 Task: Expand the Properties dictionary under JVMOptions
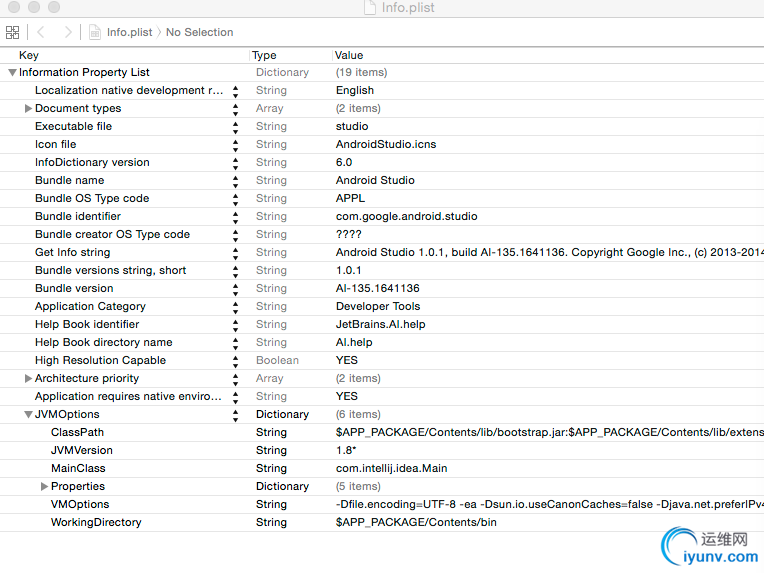(44, 486)
